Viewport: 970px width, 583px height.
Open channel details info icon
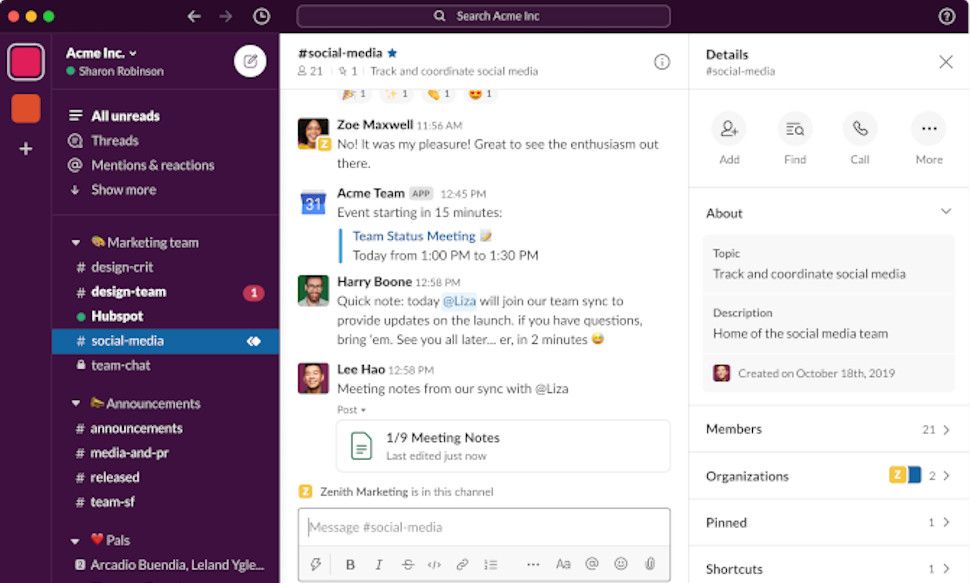coord(662,62)
